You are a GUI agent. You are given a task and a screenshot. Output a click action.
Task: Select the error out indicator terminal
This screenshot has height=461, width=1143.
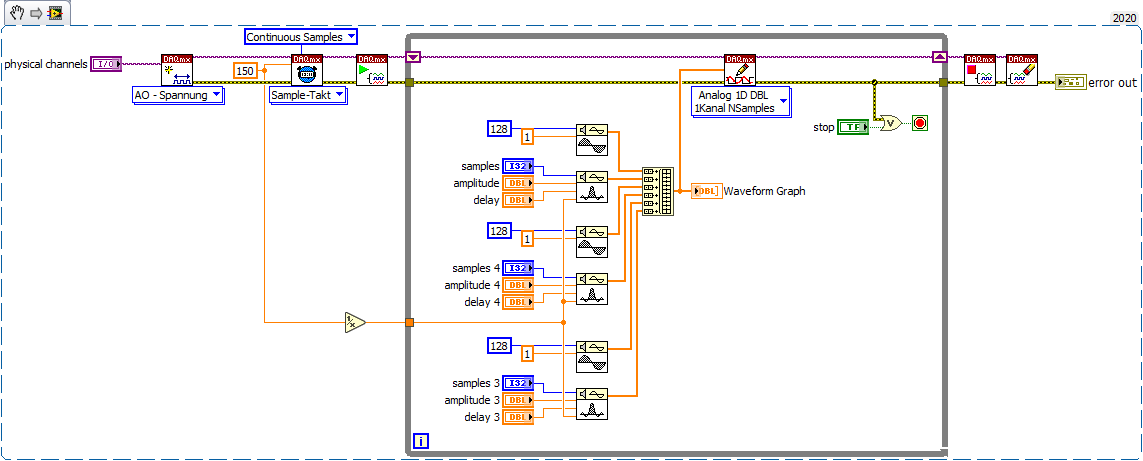point(1070,82)
